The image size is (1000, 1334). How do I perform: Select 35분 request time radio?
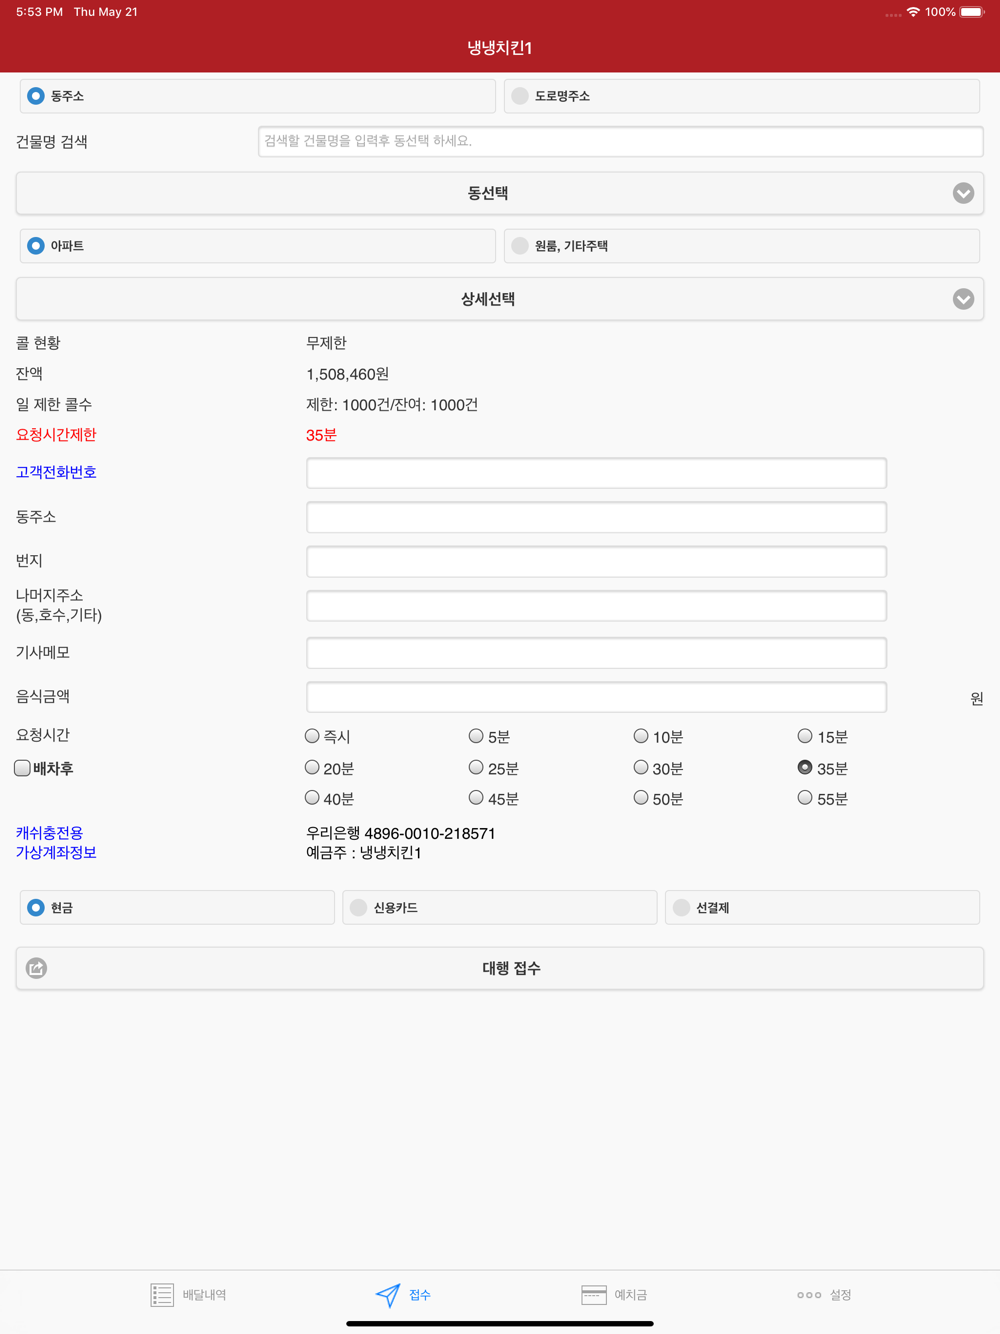pyautogui.click(x=805, y=767)
